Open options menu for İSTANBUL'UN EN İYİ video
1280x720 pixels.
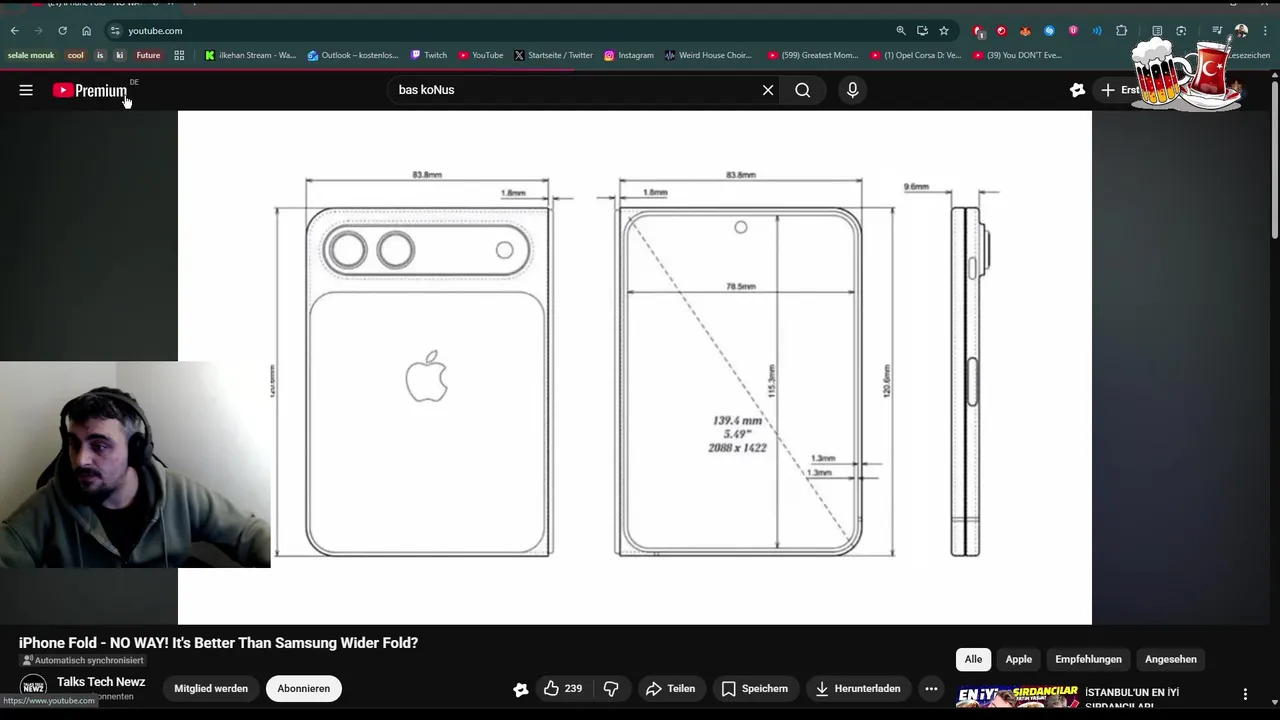tap(1245, 694)
